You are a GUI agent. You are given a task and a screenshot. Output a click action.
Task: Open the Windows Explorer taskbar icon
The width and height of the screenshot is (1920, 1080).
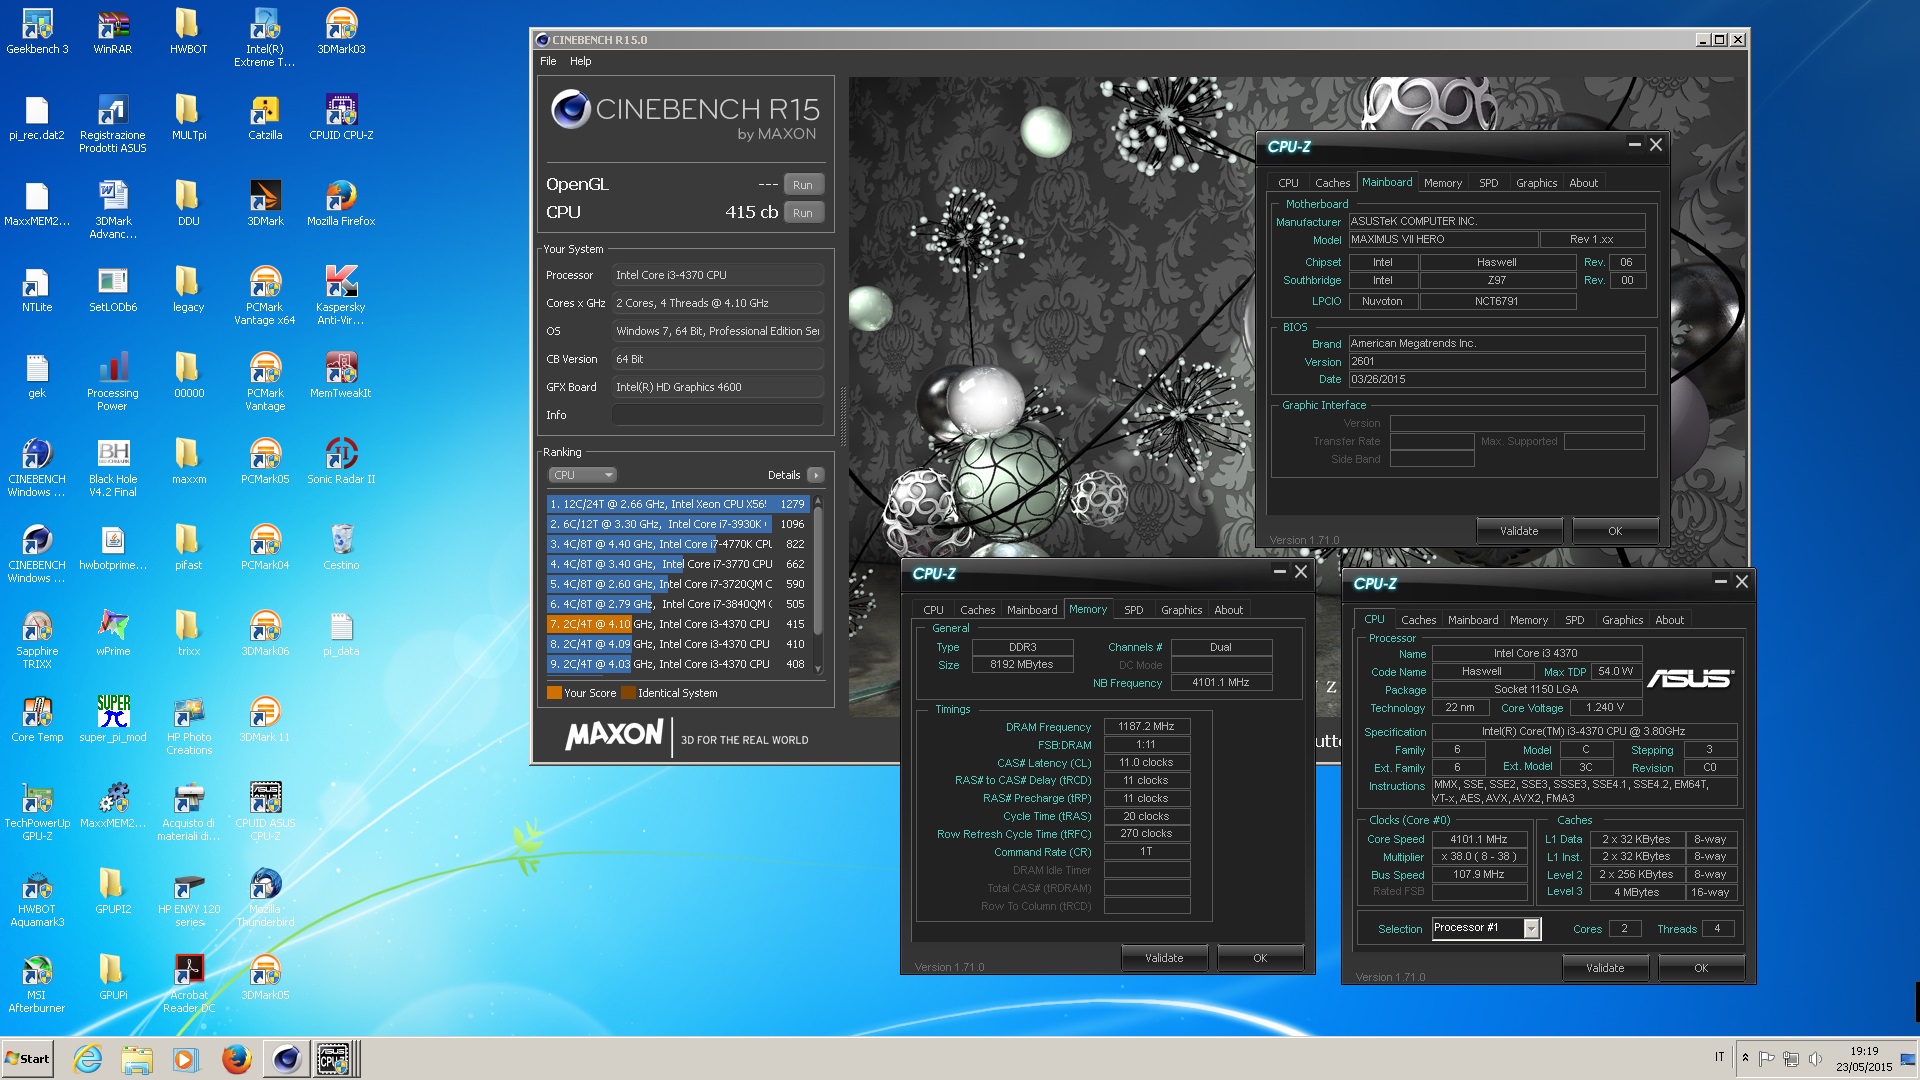click(x=137, y=1058)
